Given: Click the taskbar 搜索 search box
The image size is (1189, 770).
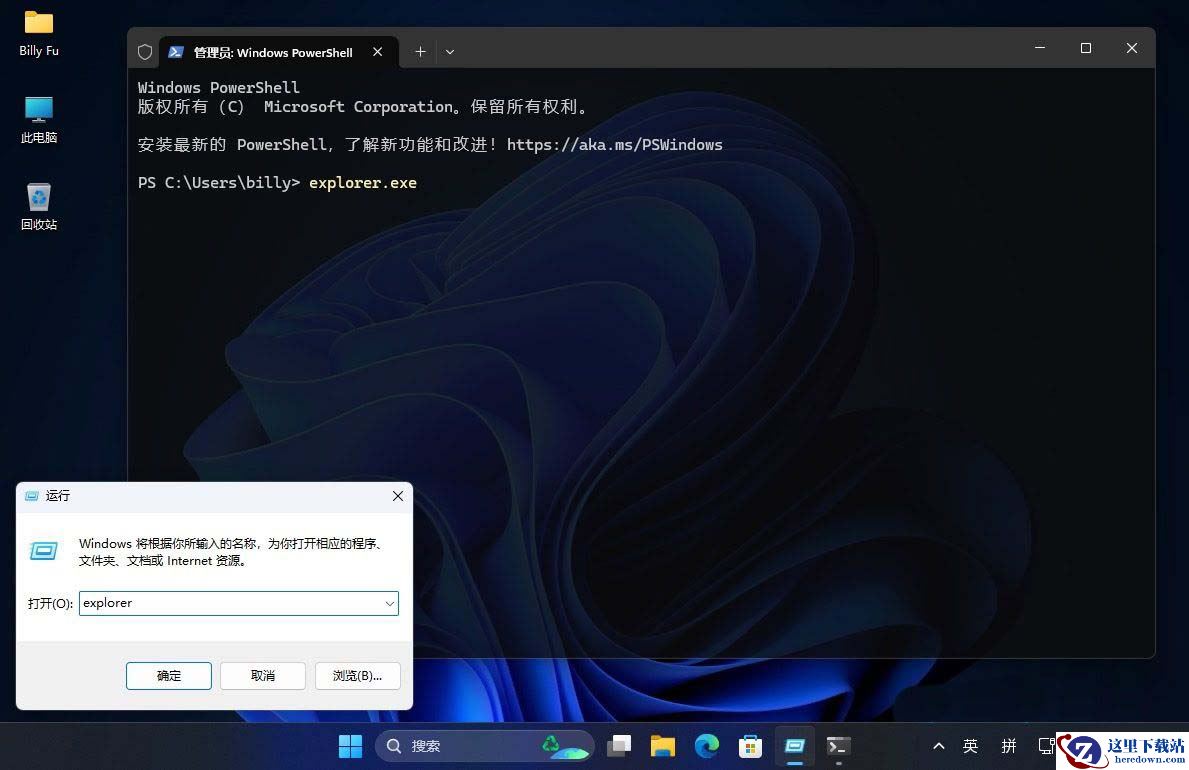Looking at the screenshot, I should point(485,746).
